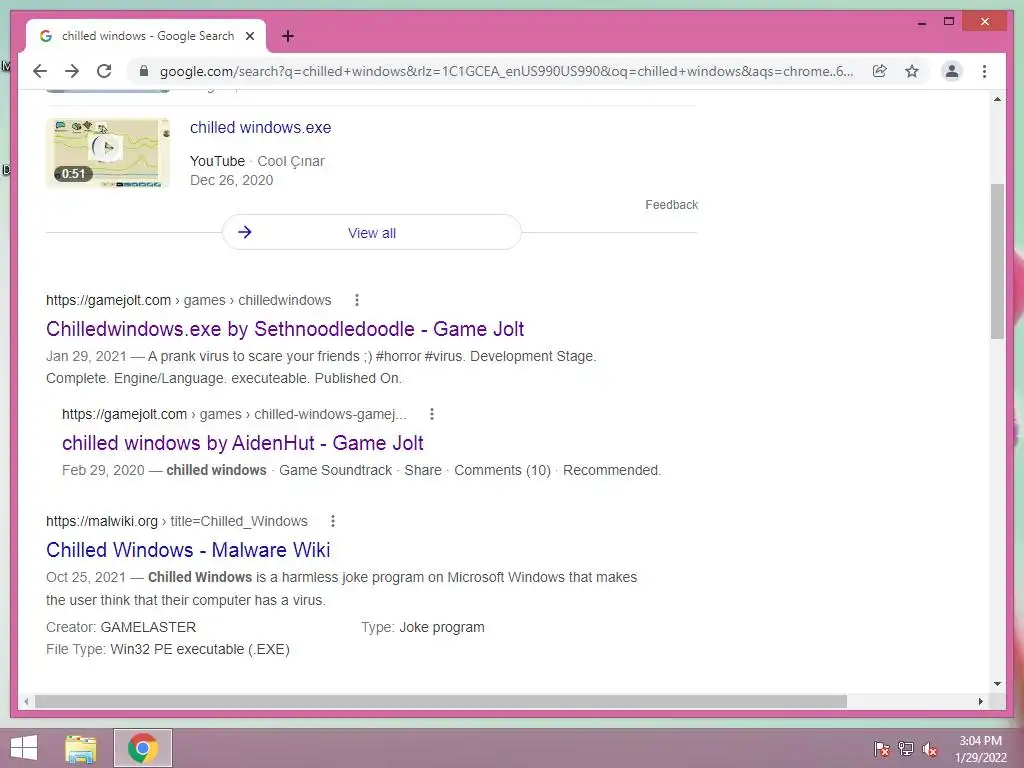Click the Creator: GAMELASTER text
Viewport: 1024px width, 768px height.
pyautogui.click(x=121, y=627)
